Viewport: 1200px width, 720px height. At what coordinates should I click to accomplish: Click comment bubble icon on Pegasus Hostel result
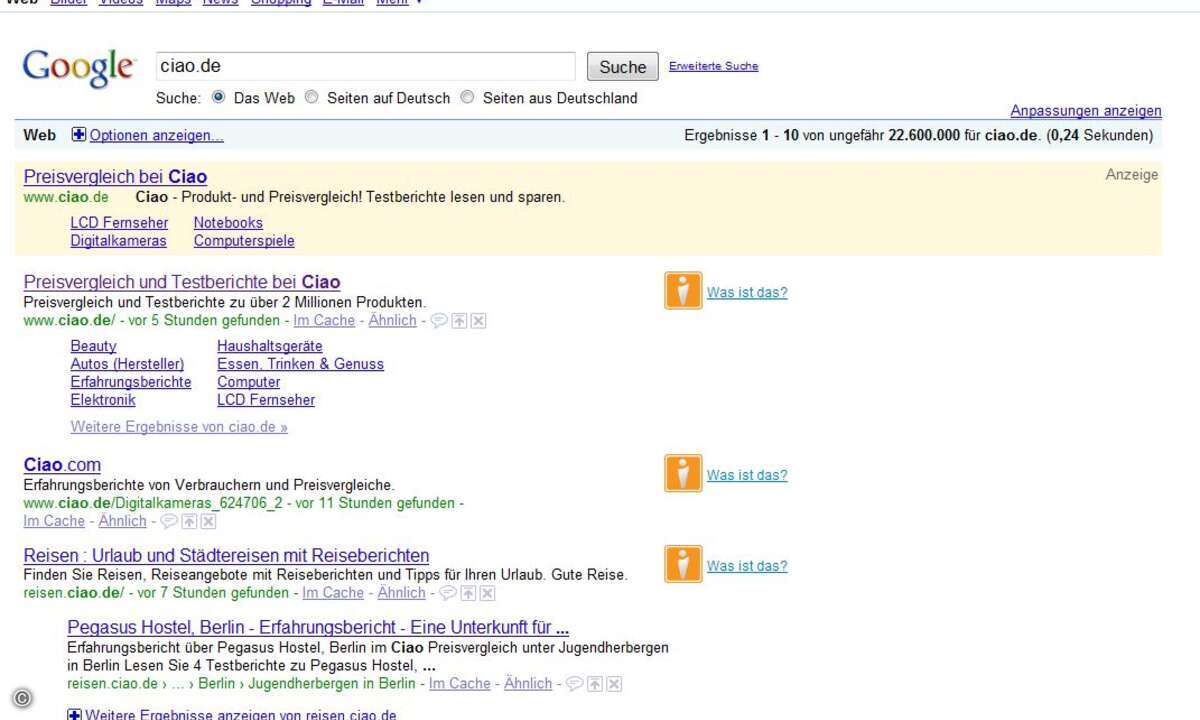[x=574, y=684]
